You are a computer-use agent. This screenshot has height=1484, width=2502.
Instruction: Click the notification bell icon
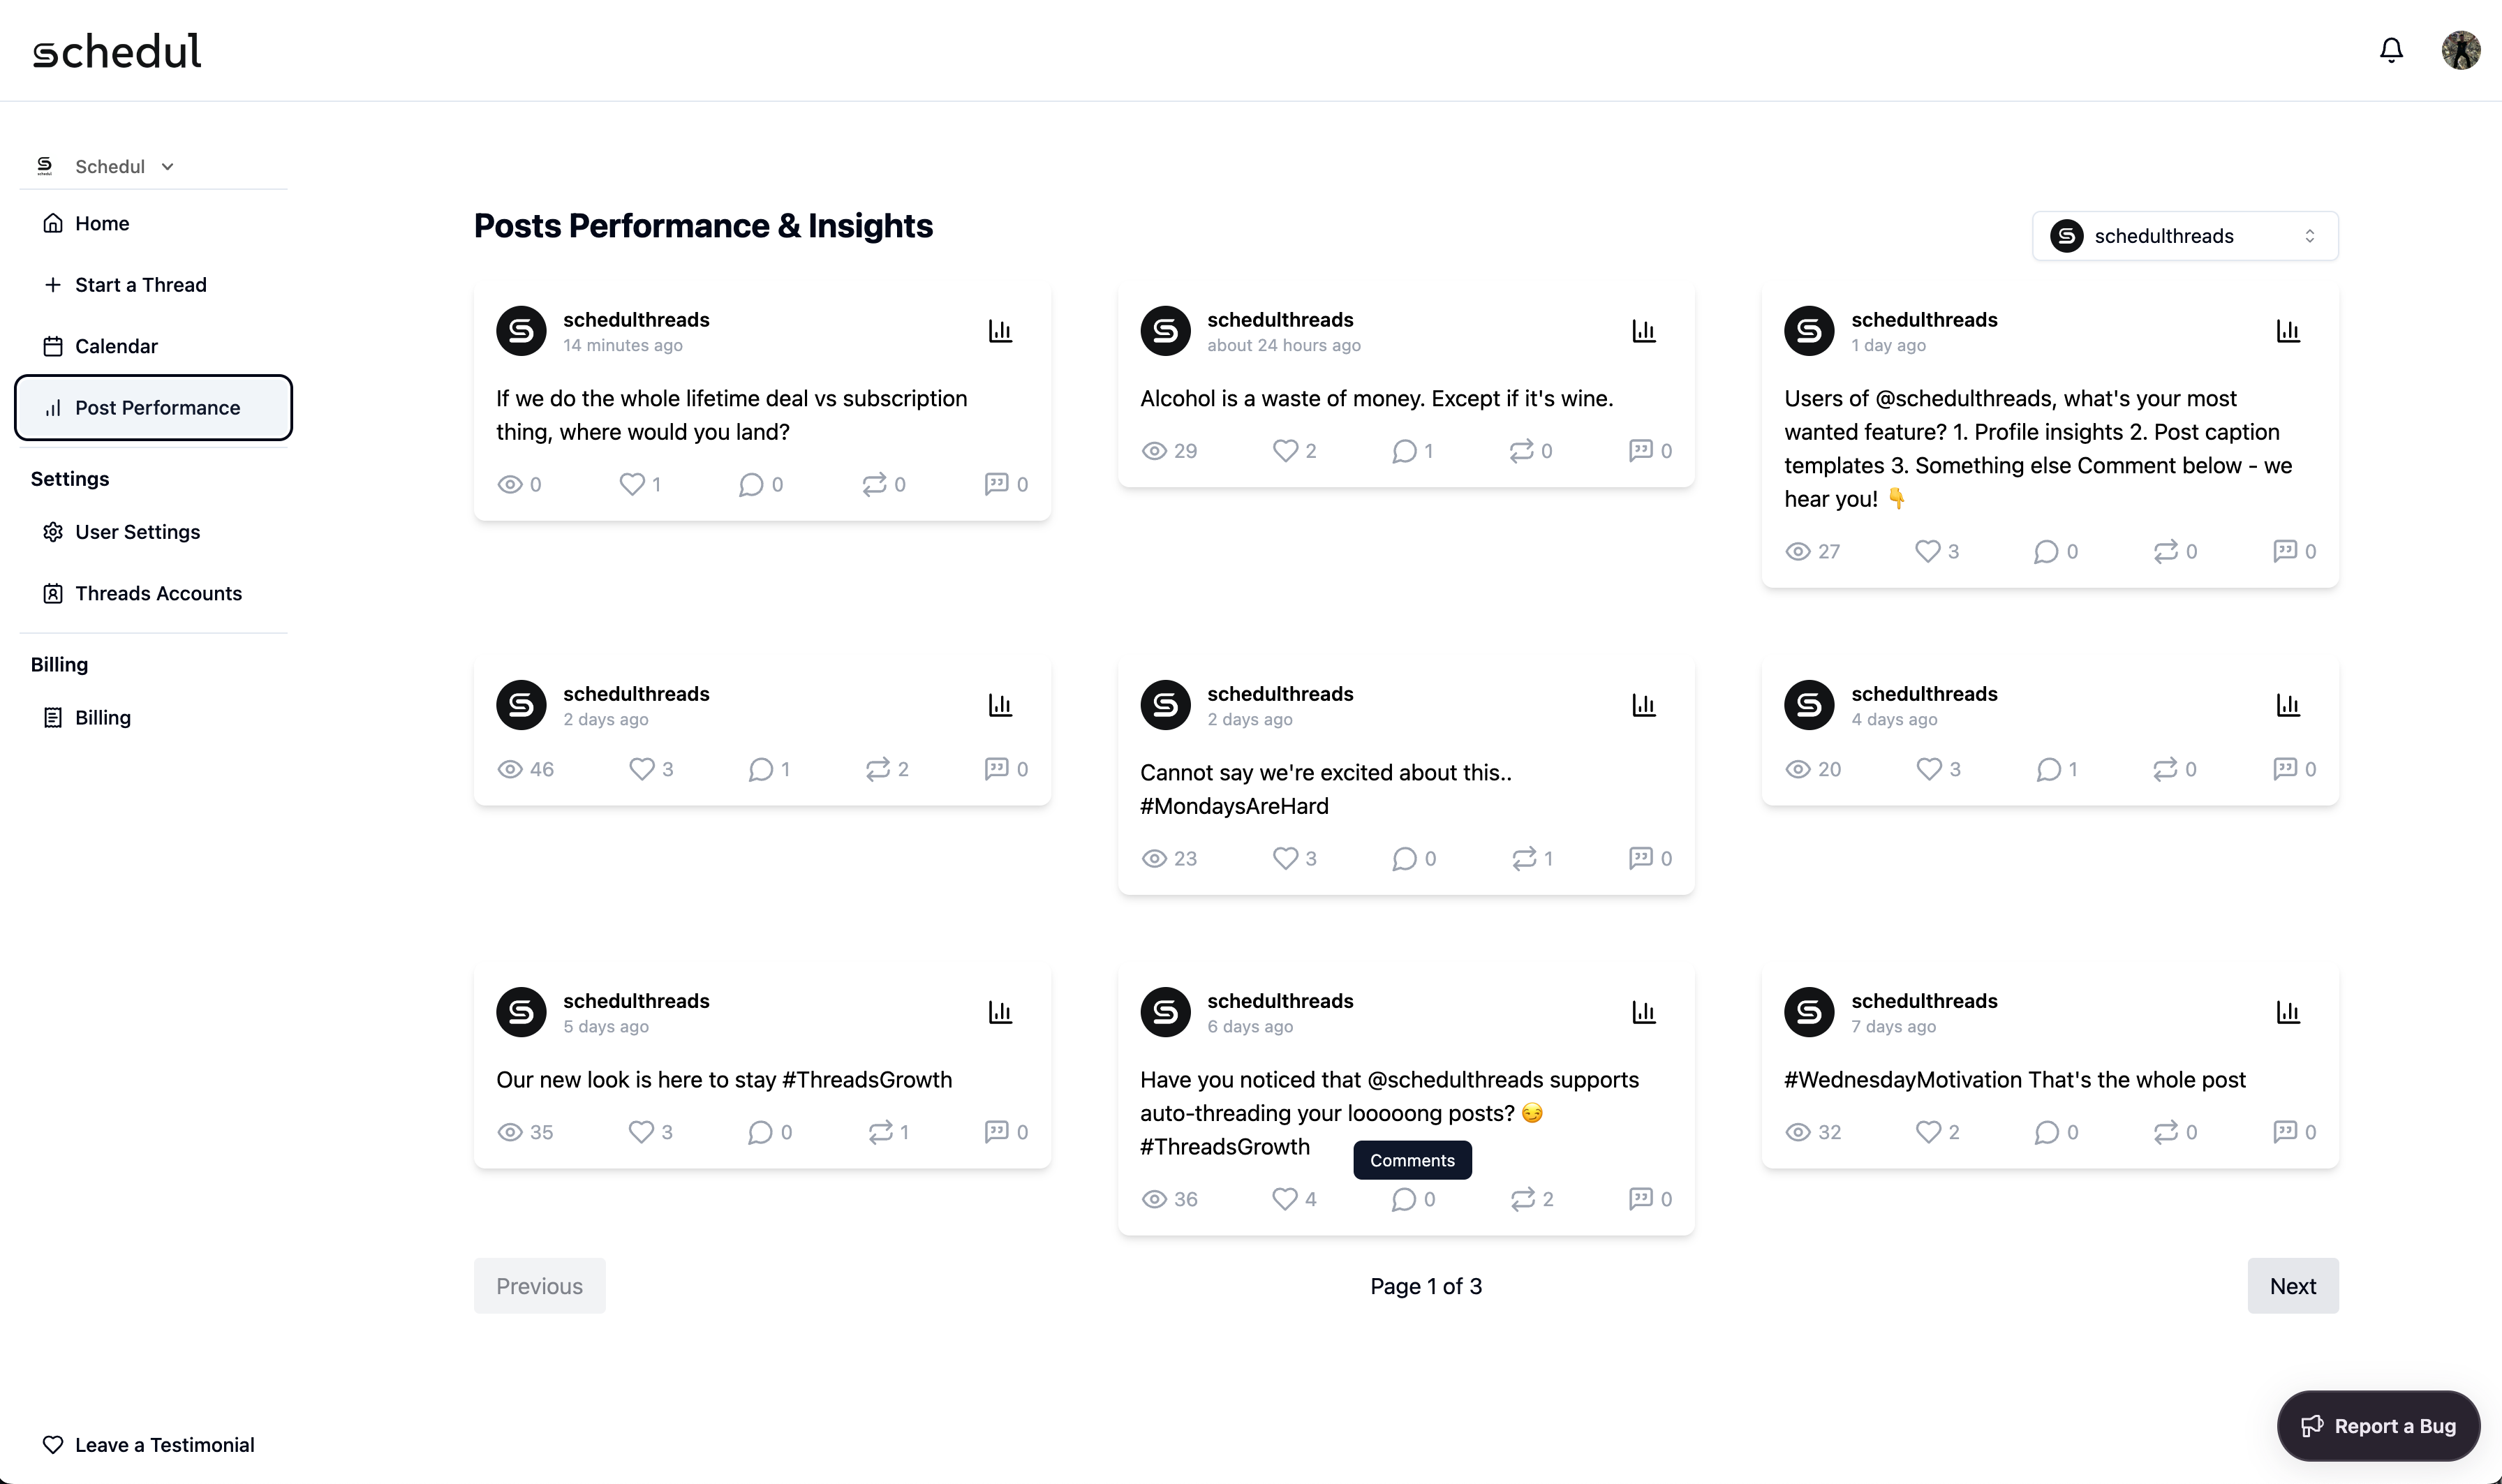[x=2391, y=50]
